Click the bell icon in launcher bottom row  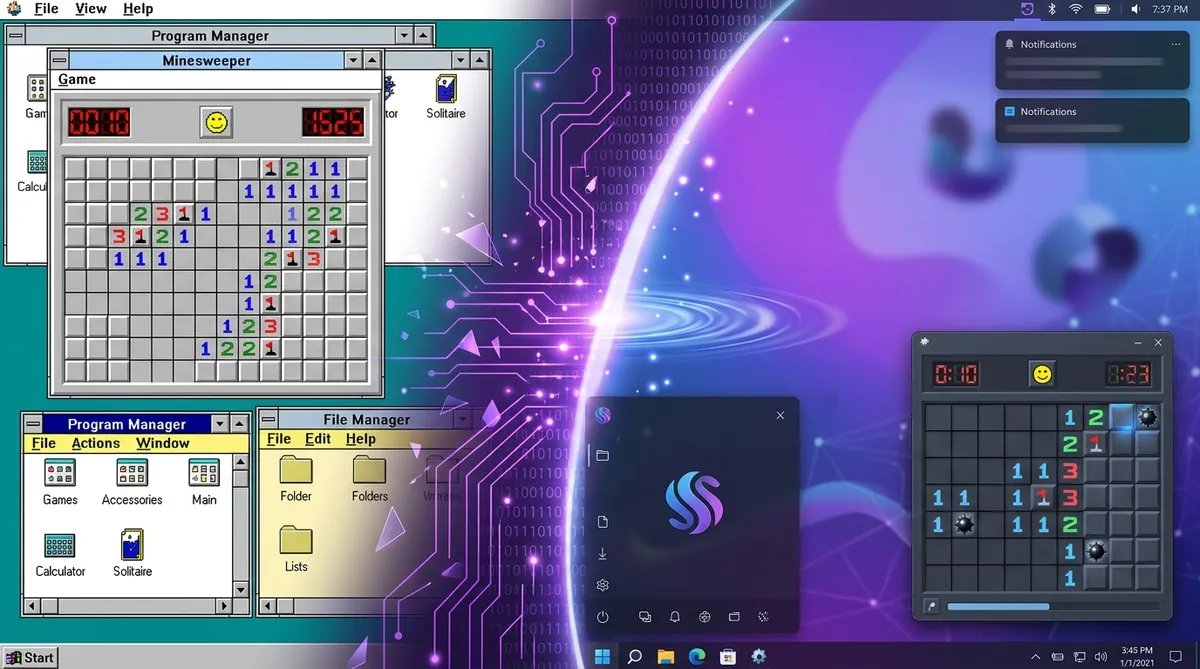(675, 617)
